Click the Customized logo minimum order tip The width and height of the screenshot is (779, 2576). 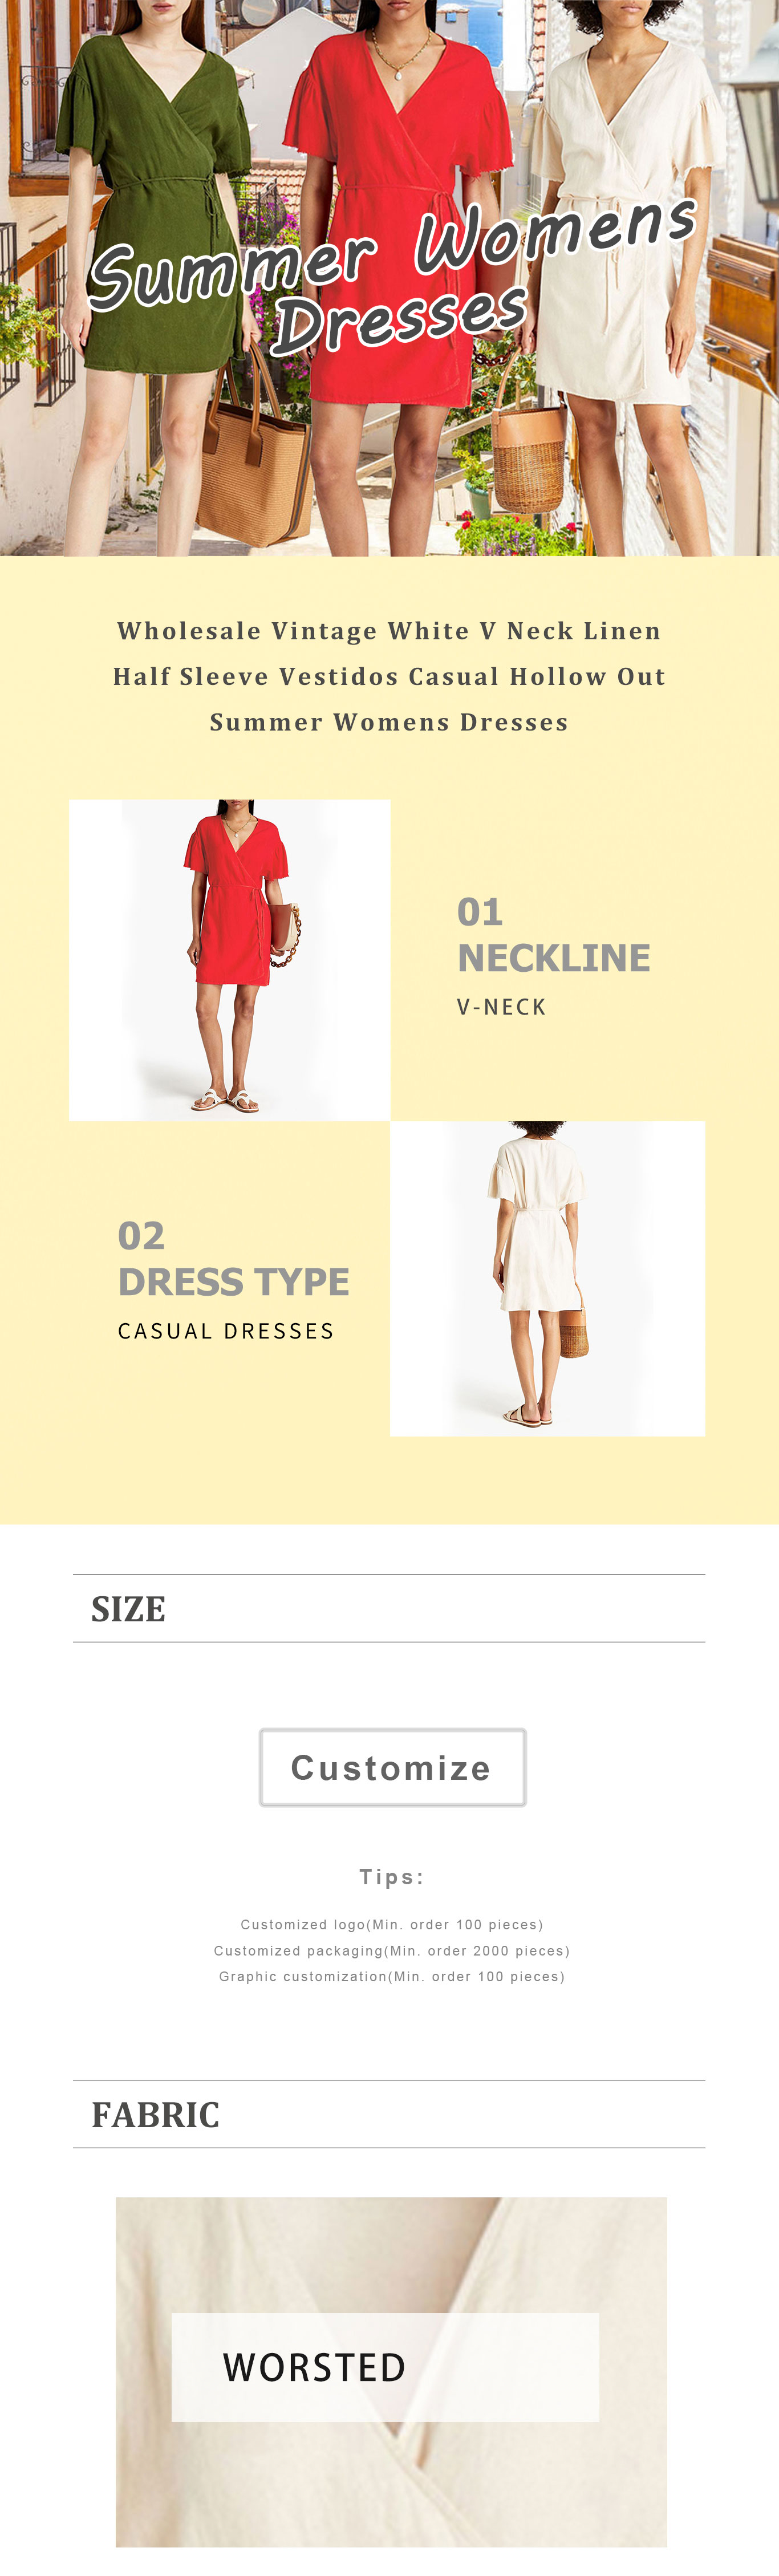click(392, 1924)
